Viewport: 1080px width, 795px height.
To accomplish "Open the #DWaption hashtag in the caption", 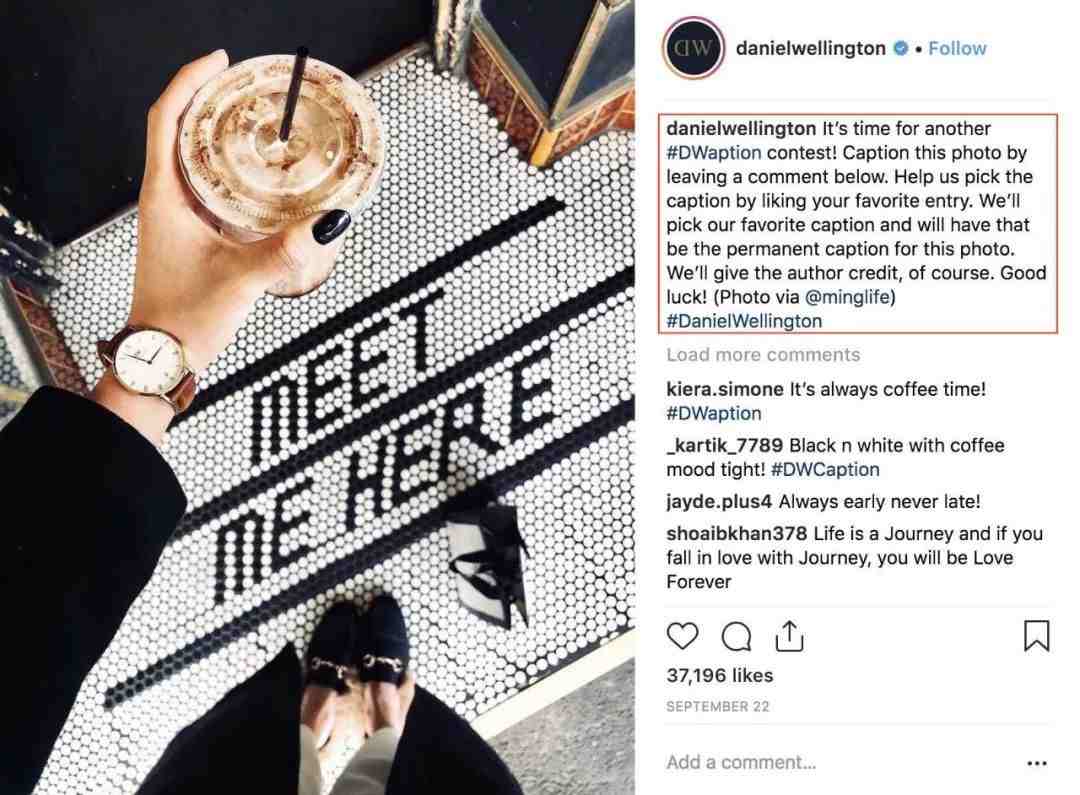I will pos(714,152).
